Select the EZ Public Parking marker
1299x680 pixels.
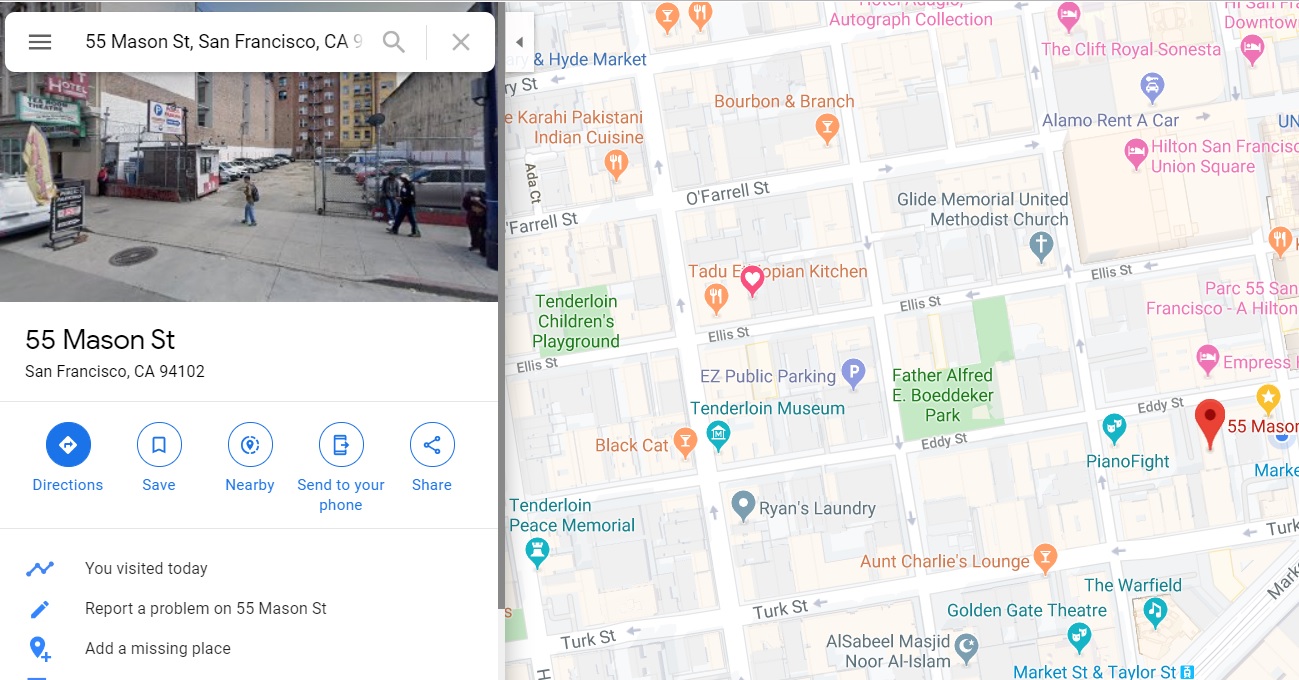coord(853,375)
